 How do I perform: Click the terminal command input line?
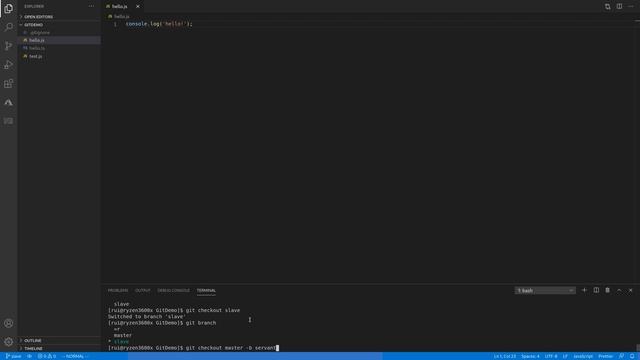193,348
